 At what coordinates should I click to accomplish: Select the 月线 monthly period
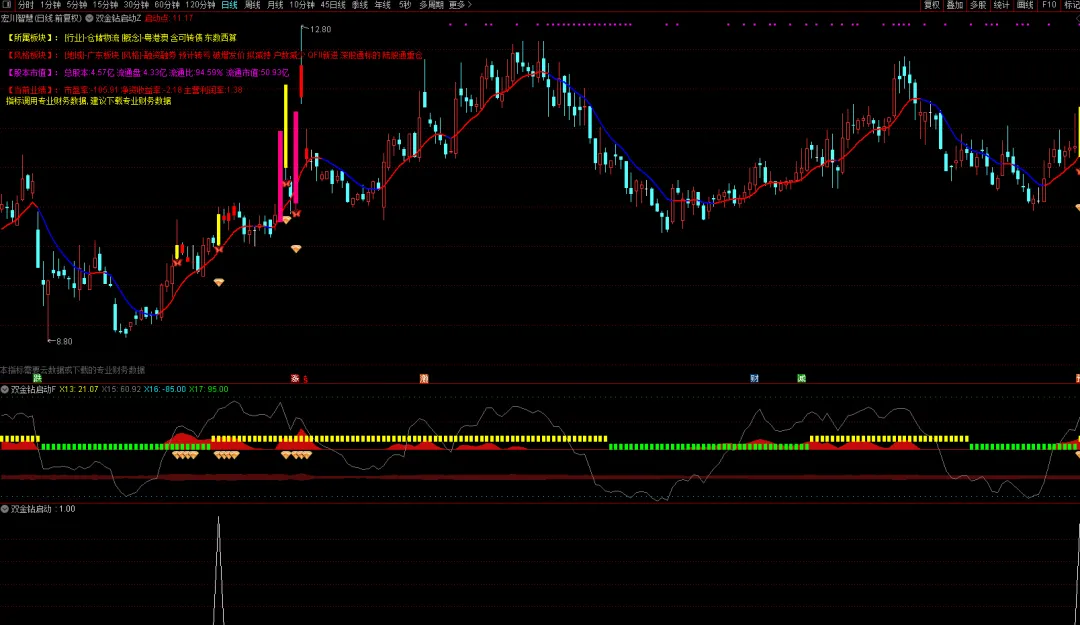pos(275,5)
